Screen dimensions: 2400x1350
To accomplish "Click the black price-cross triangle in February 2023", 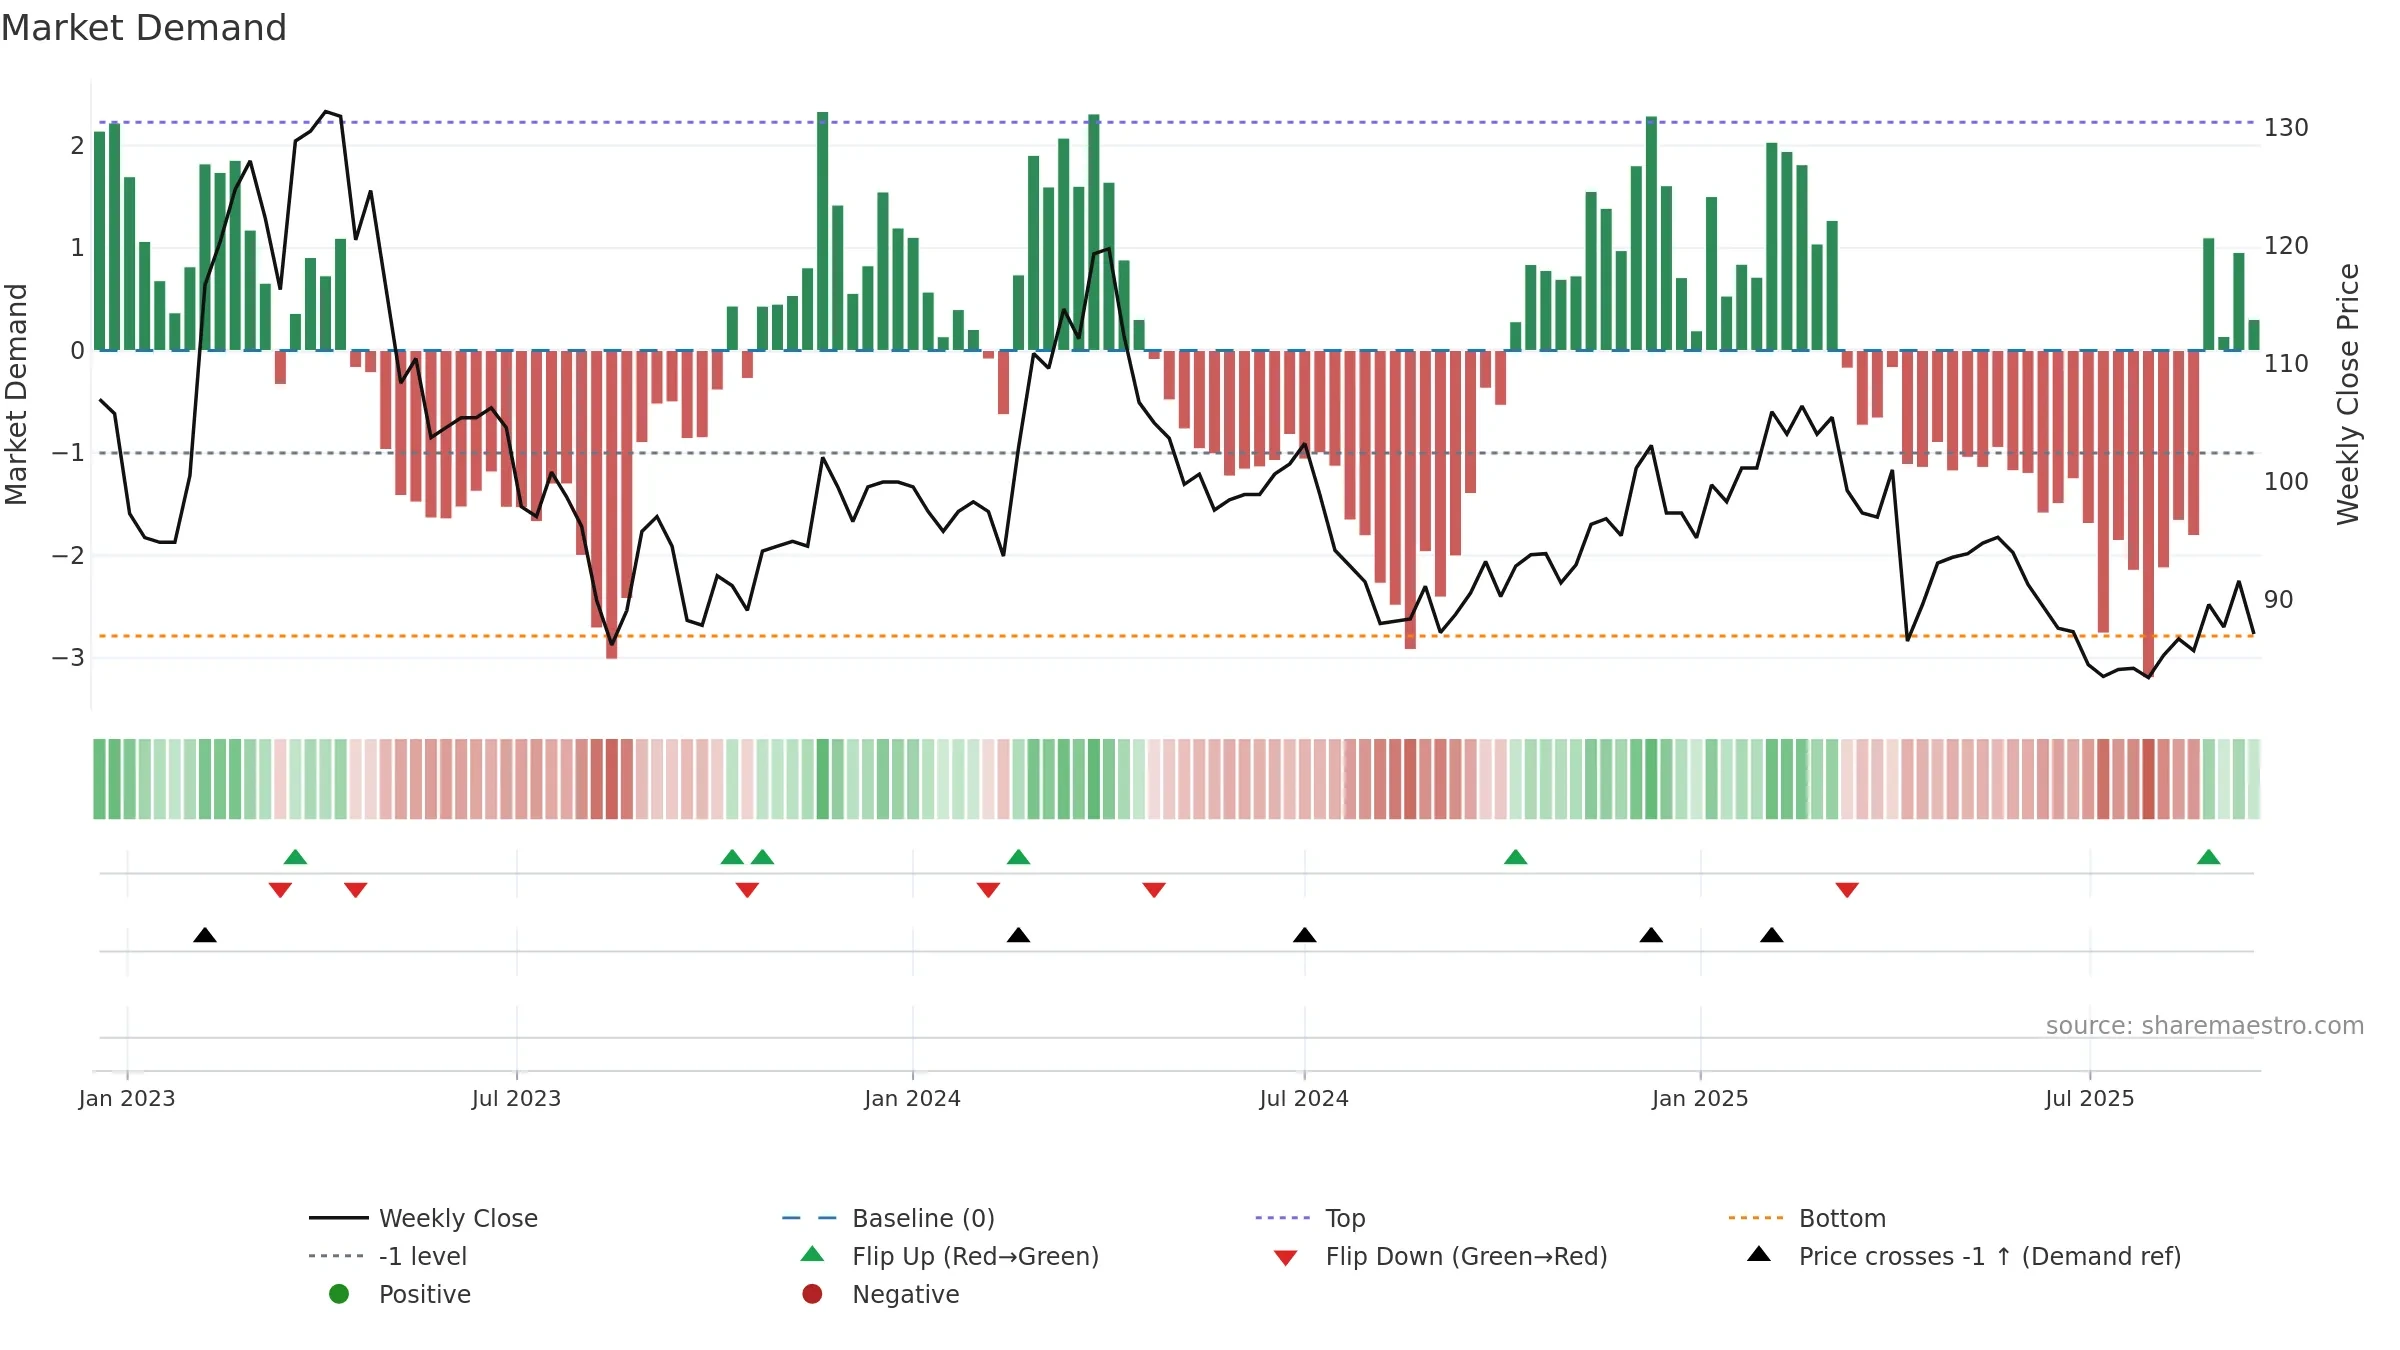I will tap(205, 935).
